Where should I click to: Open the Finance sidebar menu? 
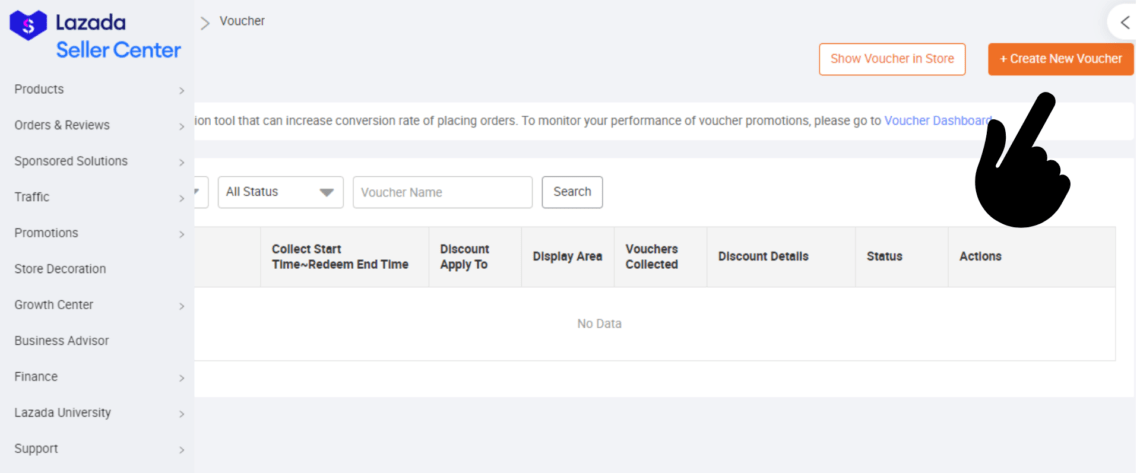click(x=36, y=377)
